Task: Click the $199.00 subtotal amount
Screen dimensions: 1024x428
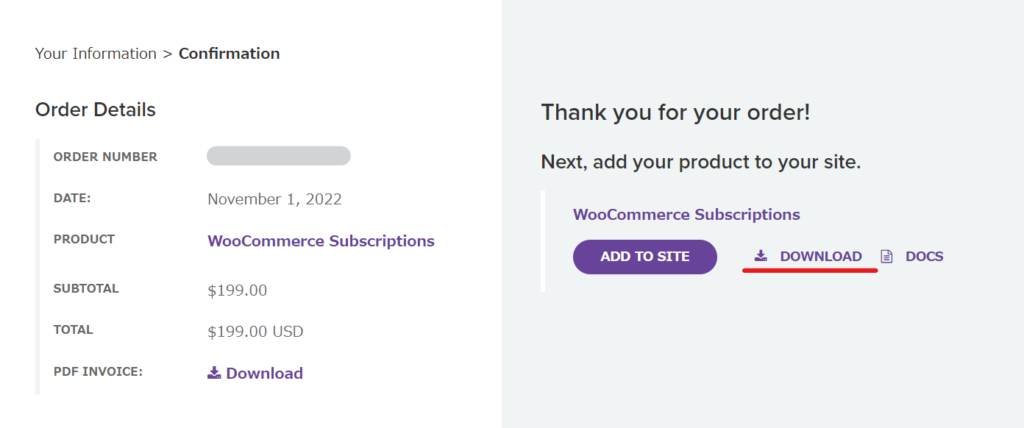Action: point(237,290)
